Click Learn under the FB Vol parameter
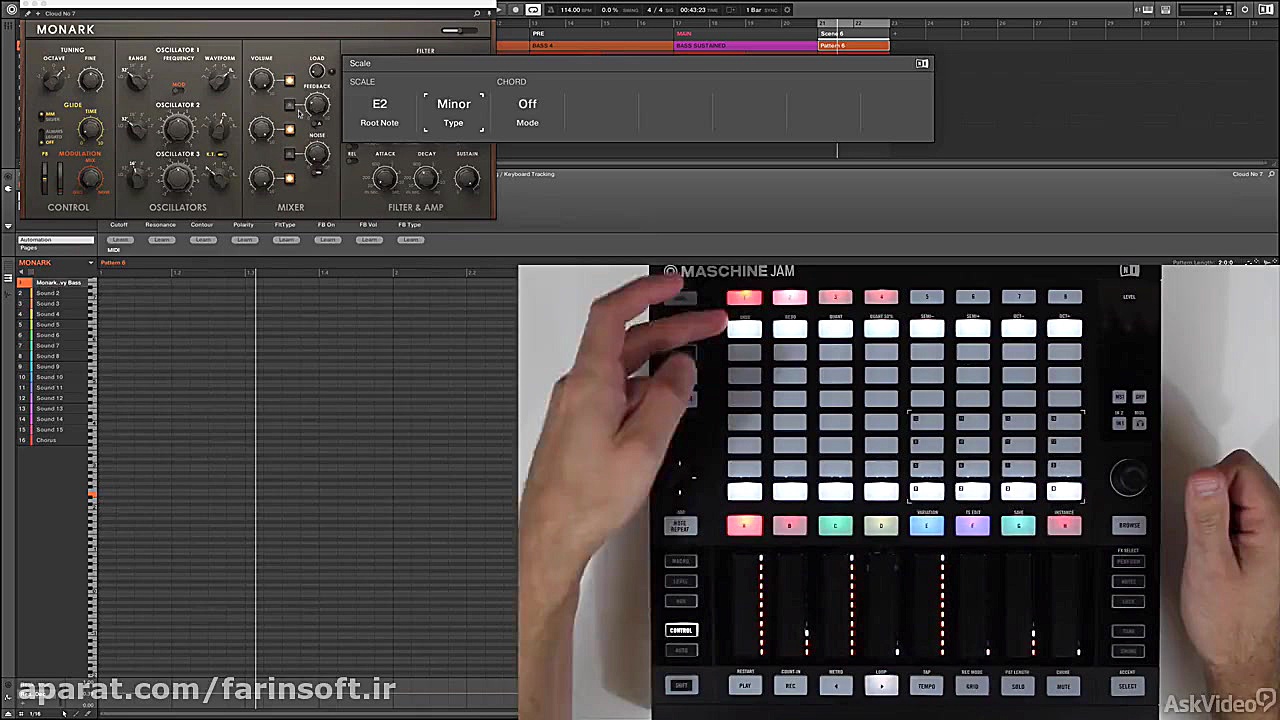Screen dimensions: 1280x720 (x=369, y=240)
